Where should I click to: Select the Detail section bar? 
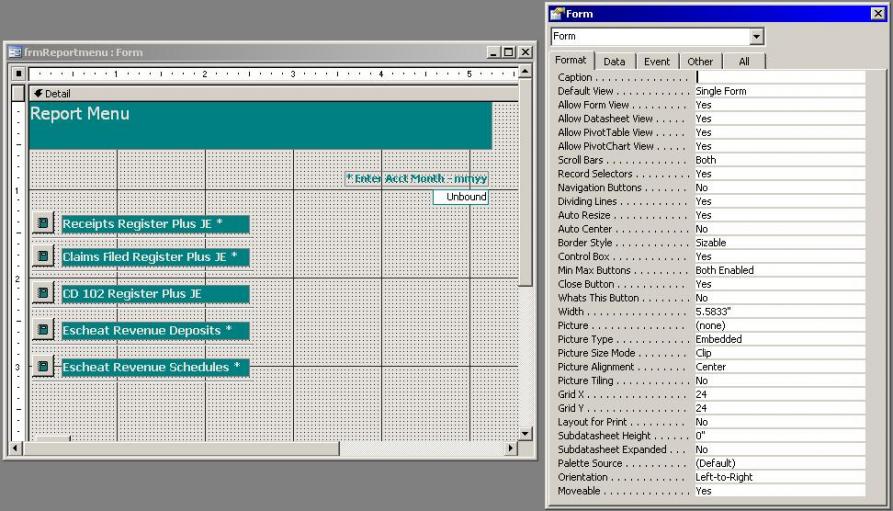[x=273, y=93]
